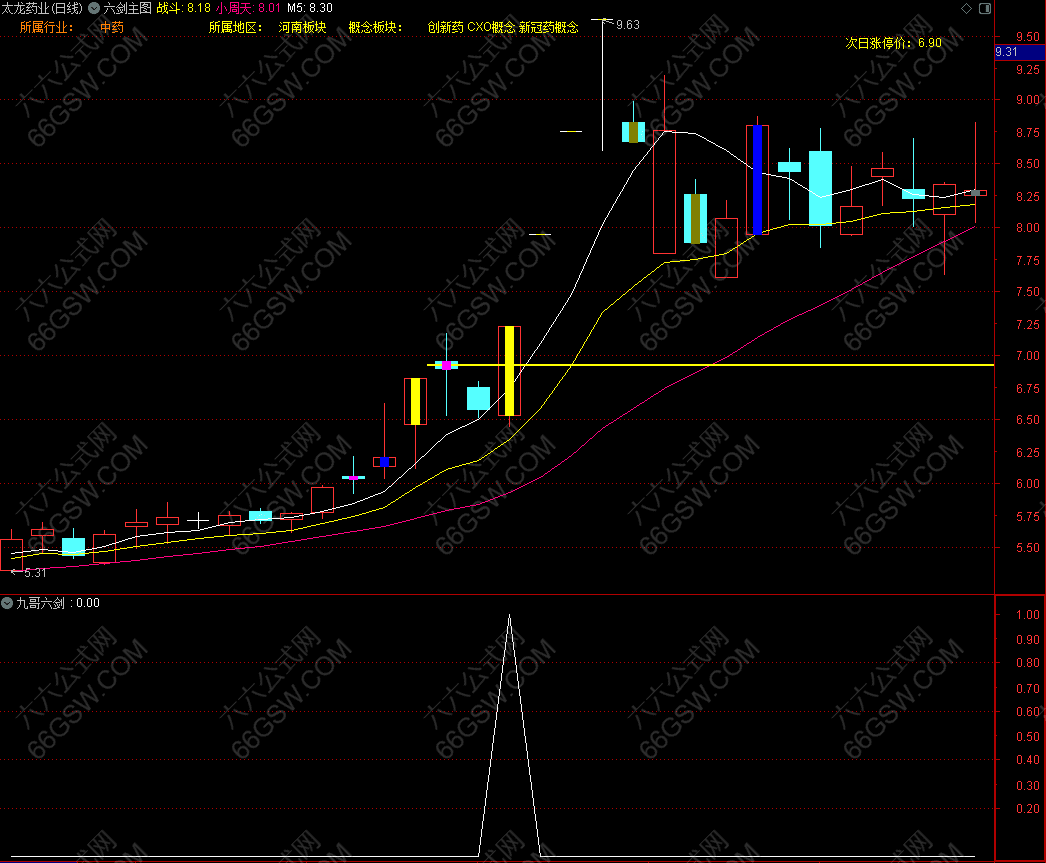Image resolution: width=1046 pixels, height=863 pixels.
Task: Click the 战斗 8.18 indicator value
Action: click(183, 7)
